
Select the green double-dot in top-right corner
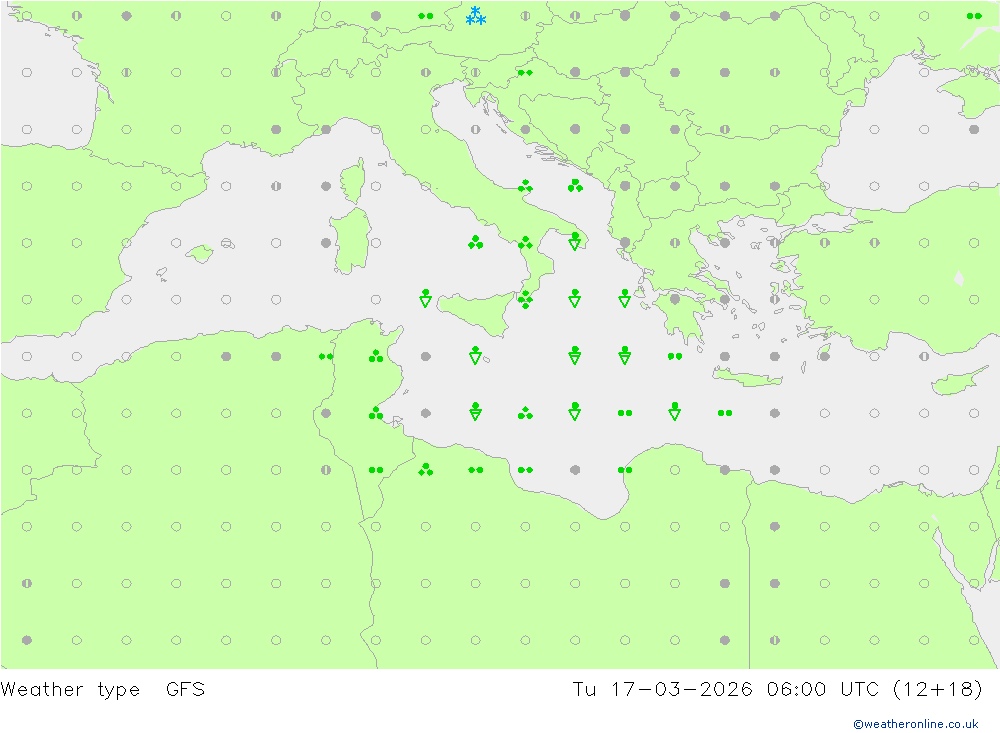click(x=974, y=16)
